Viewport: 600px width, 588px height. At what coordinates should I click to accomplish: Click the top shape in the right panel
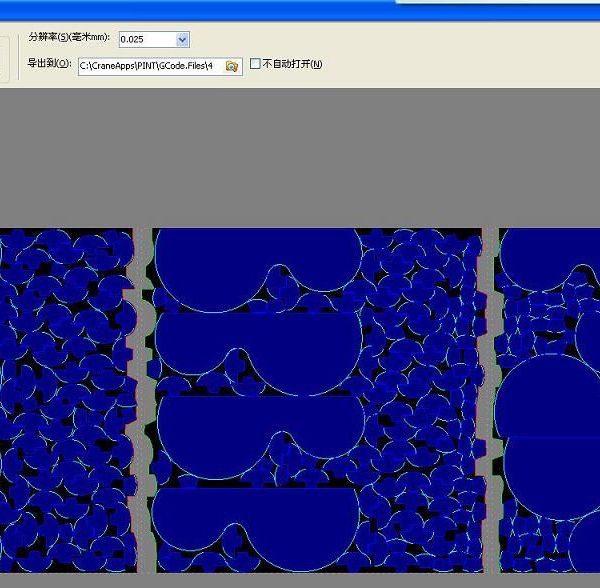550,260
